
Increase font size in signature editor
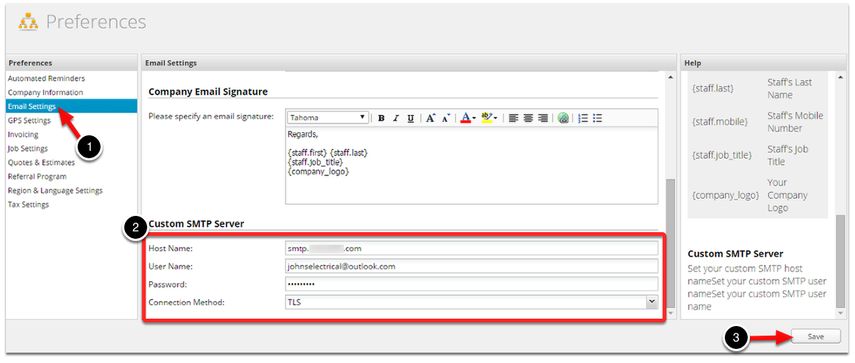pos(431,118)
